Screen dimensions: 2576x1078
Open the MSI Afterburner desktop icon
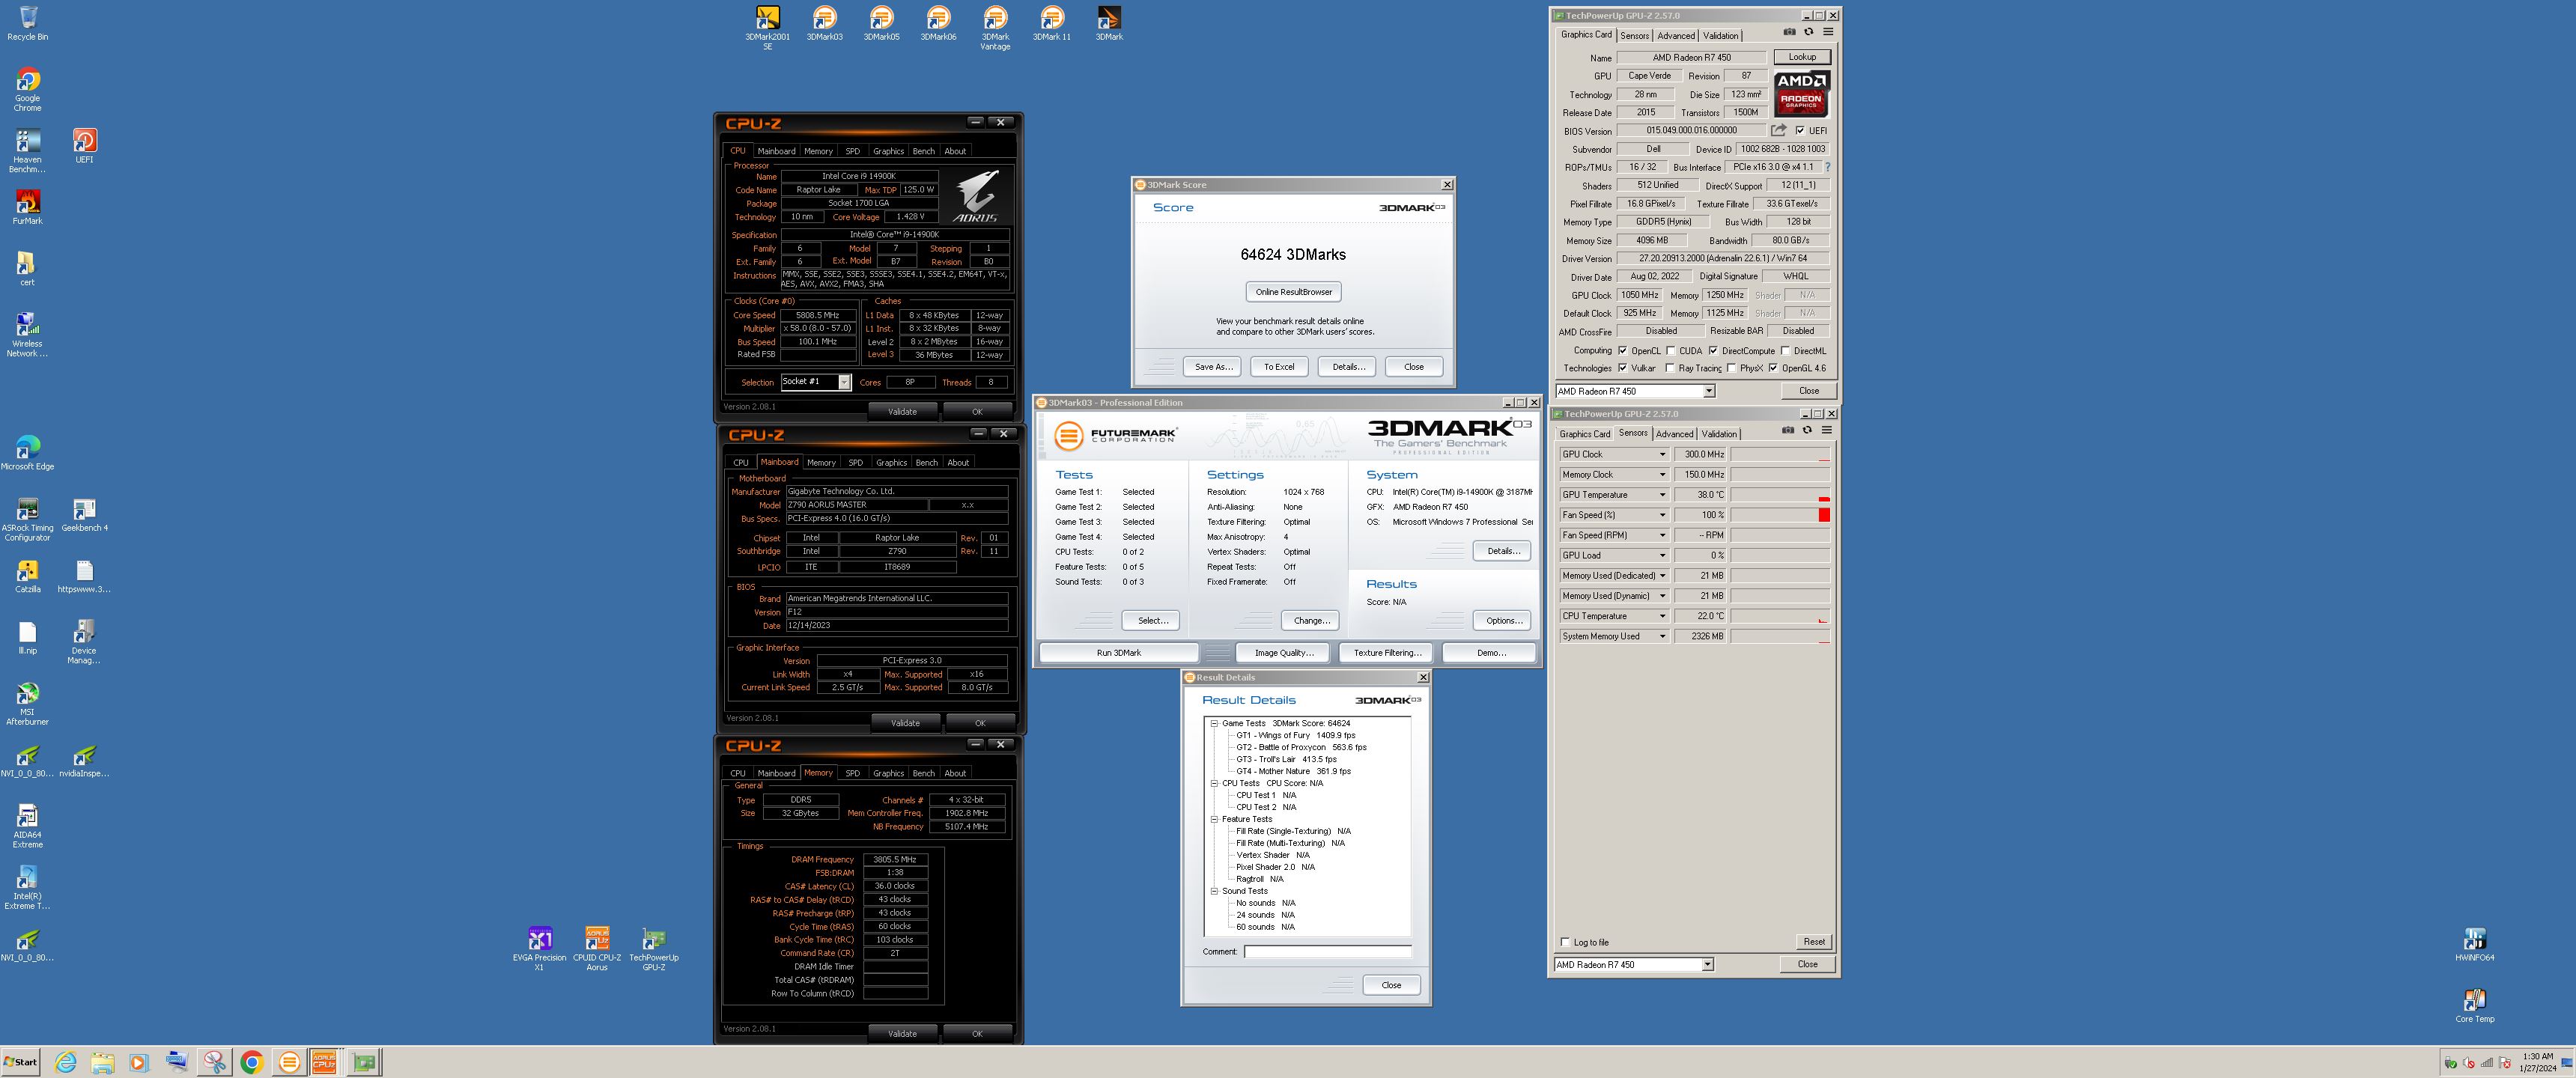pos(28,703)
